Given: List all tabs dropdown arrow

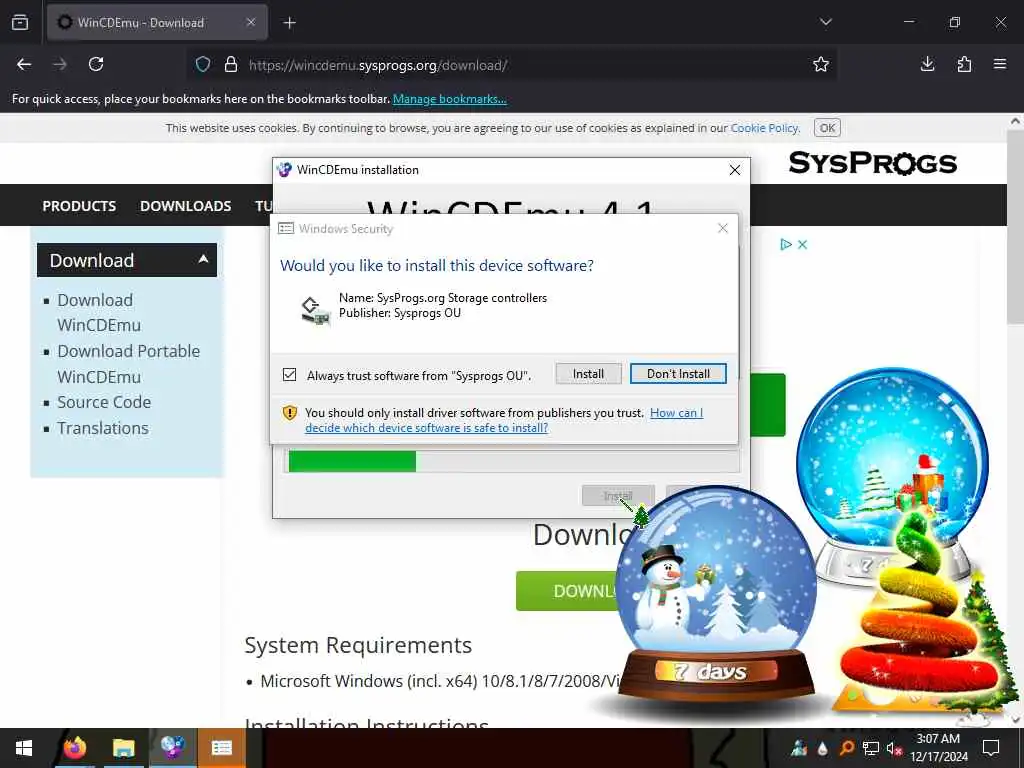Looking at the screenshot, I should pyautogui.click(x=825, y=22).
